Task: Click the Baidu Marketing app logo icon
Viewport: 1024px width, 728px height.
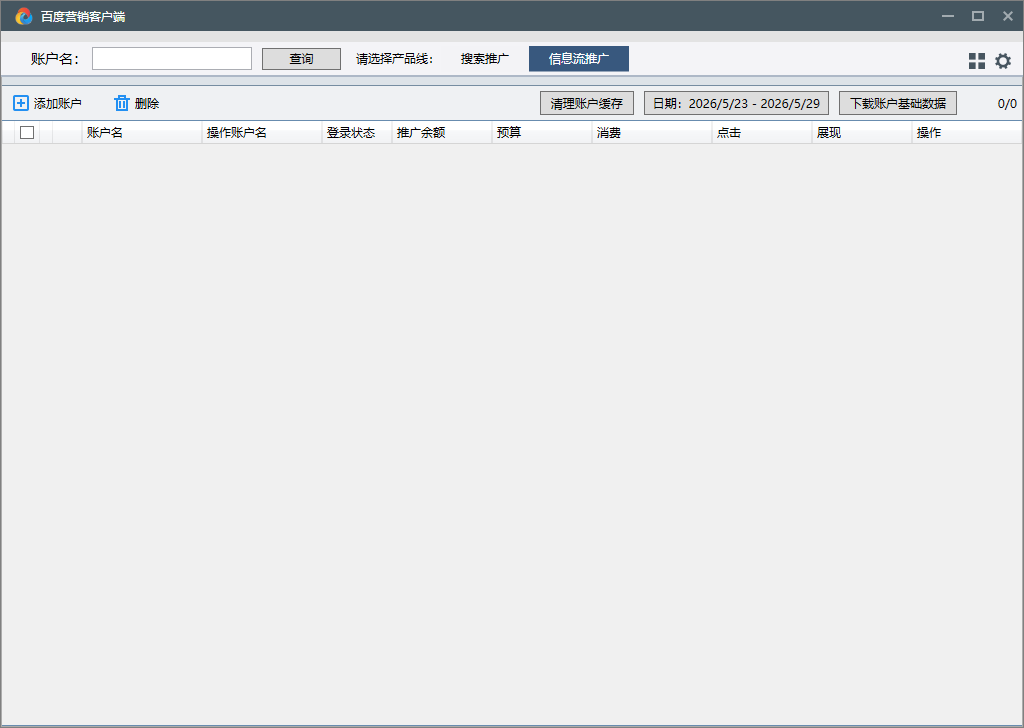Action: point(24,16)
